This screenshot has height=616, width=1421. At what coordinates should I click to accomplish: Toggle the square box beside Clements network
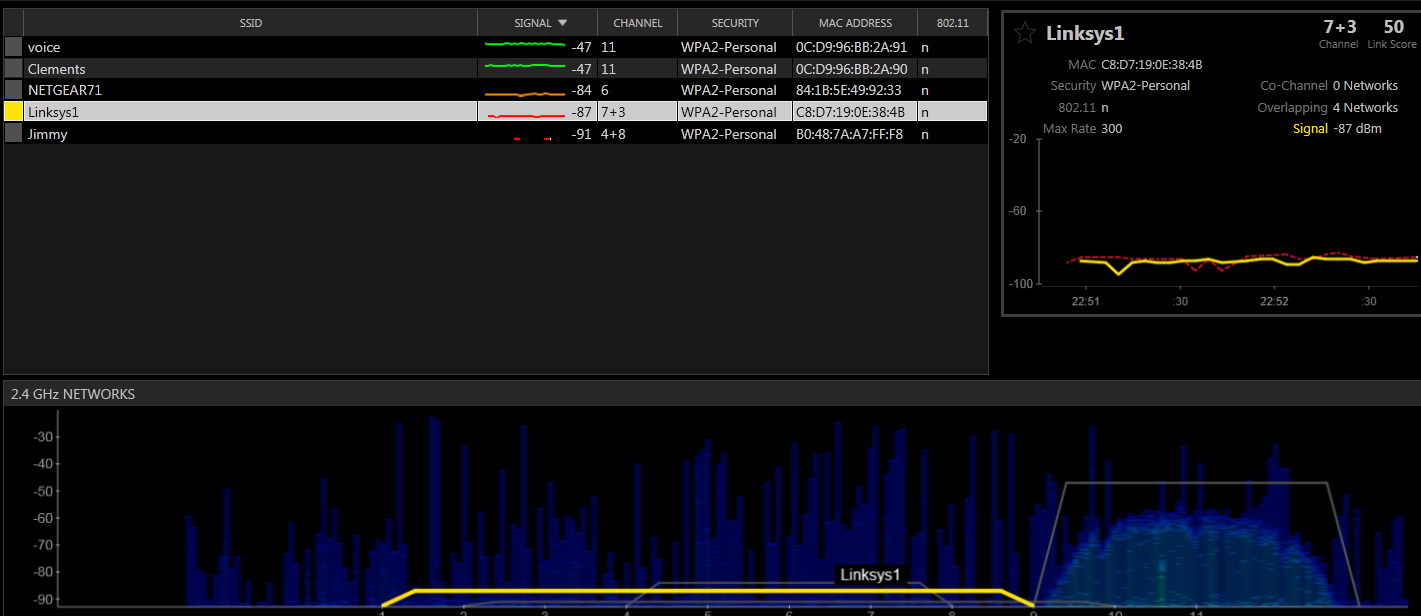click(x=13, y=69)
